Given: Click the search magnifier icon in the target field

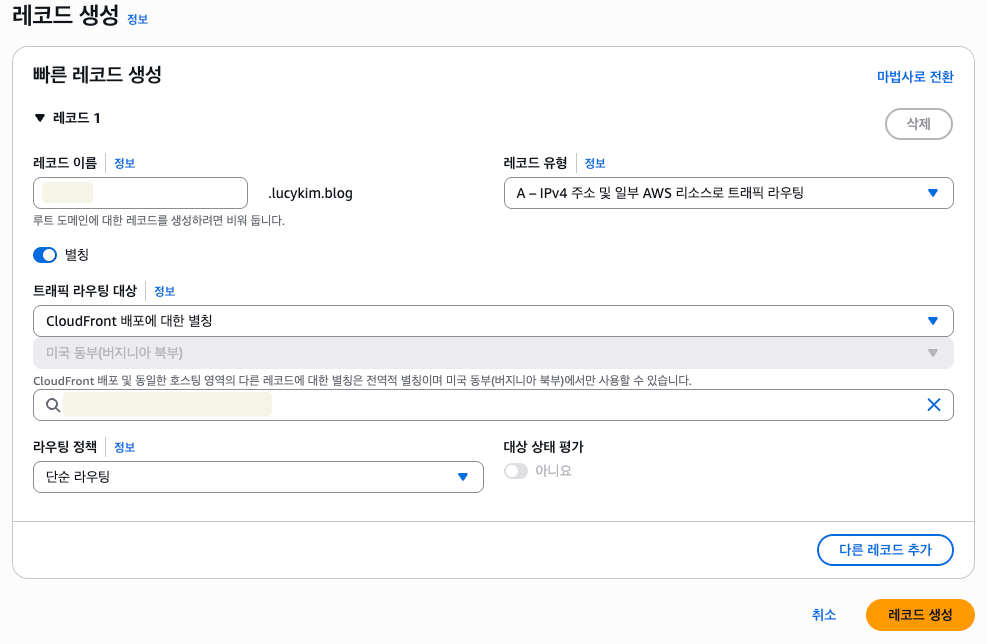Looking at the screenshot, I should [53, 405].
